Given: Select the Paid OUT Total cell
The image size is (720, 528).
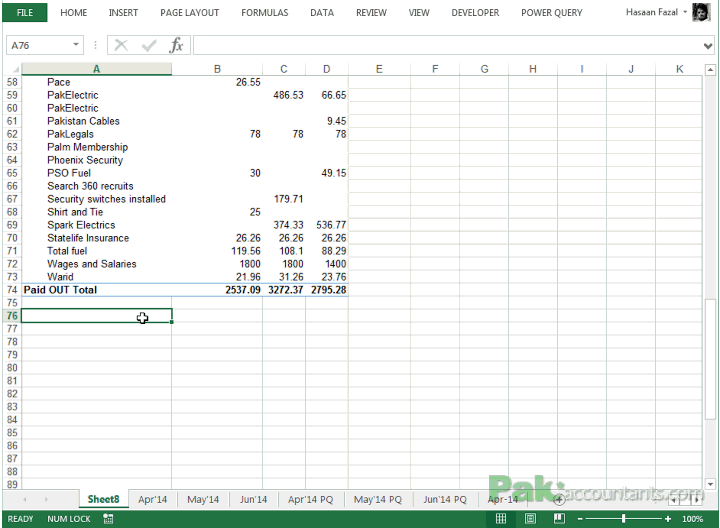Looking at the screenshot, I should (x=96, y=290).
